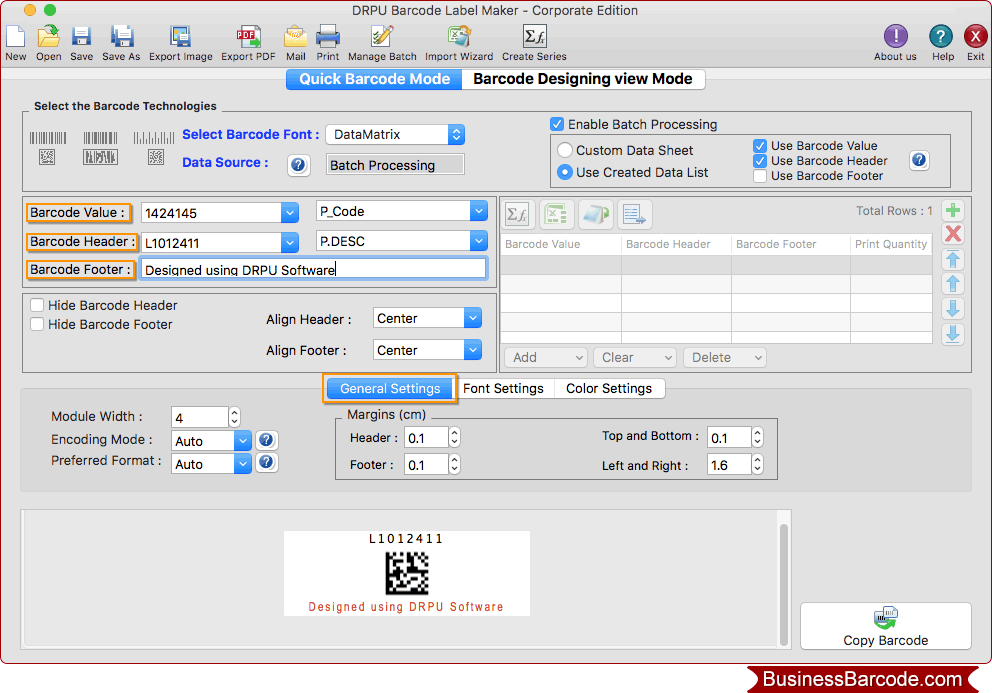Check Hide Barcode Header option

(x=37, y=305)
